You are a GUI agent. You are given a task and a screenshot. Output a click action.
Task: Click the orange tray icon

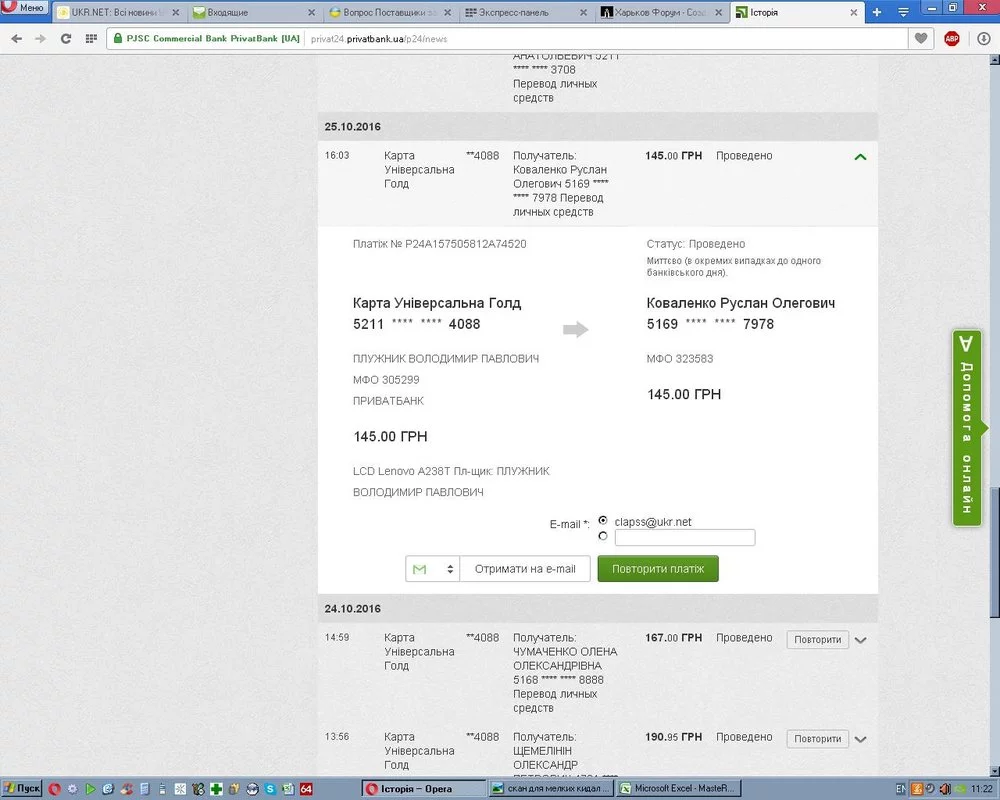click(917, 789)
